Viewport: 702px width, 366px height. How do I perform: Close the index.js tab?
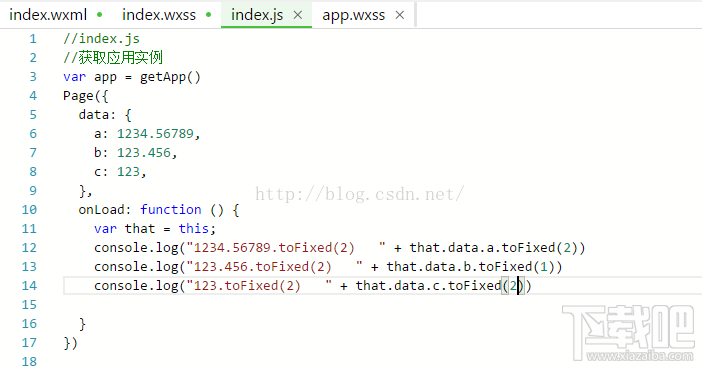tap(298, 15)
